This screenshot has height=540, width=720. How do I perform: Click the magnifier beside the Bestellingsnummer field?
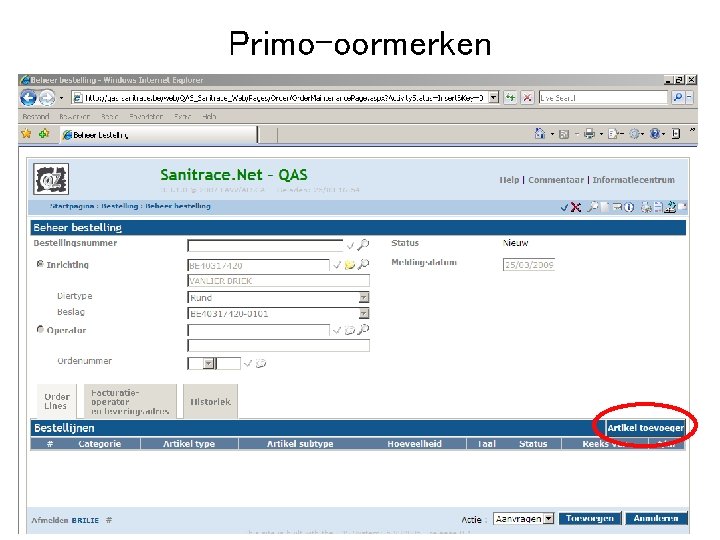pos(363,245)
